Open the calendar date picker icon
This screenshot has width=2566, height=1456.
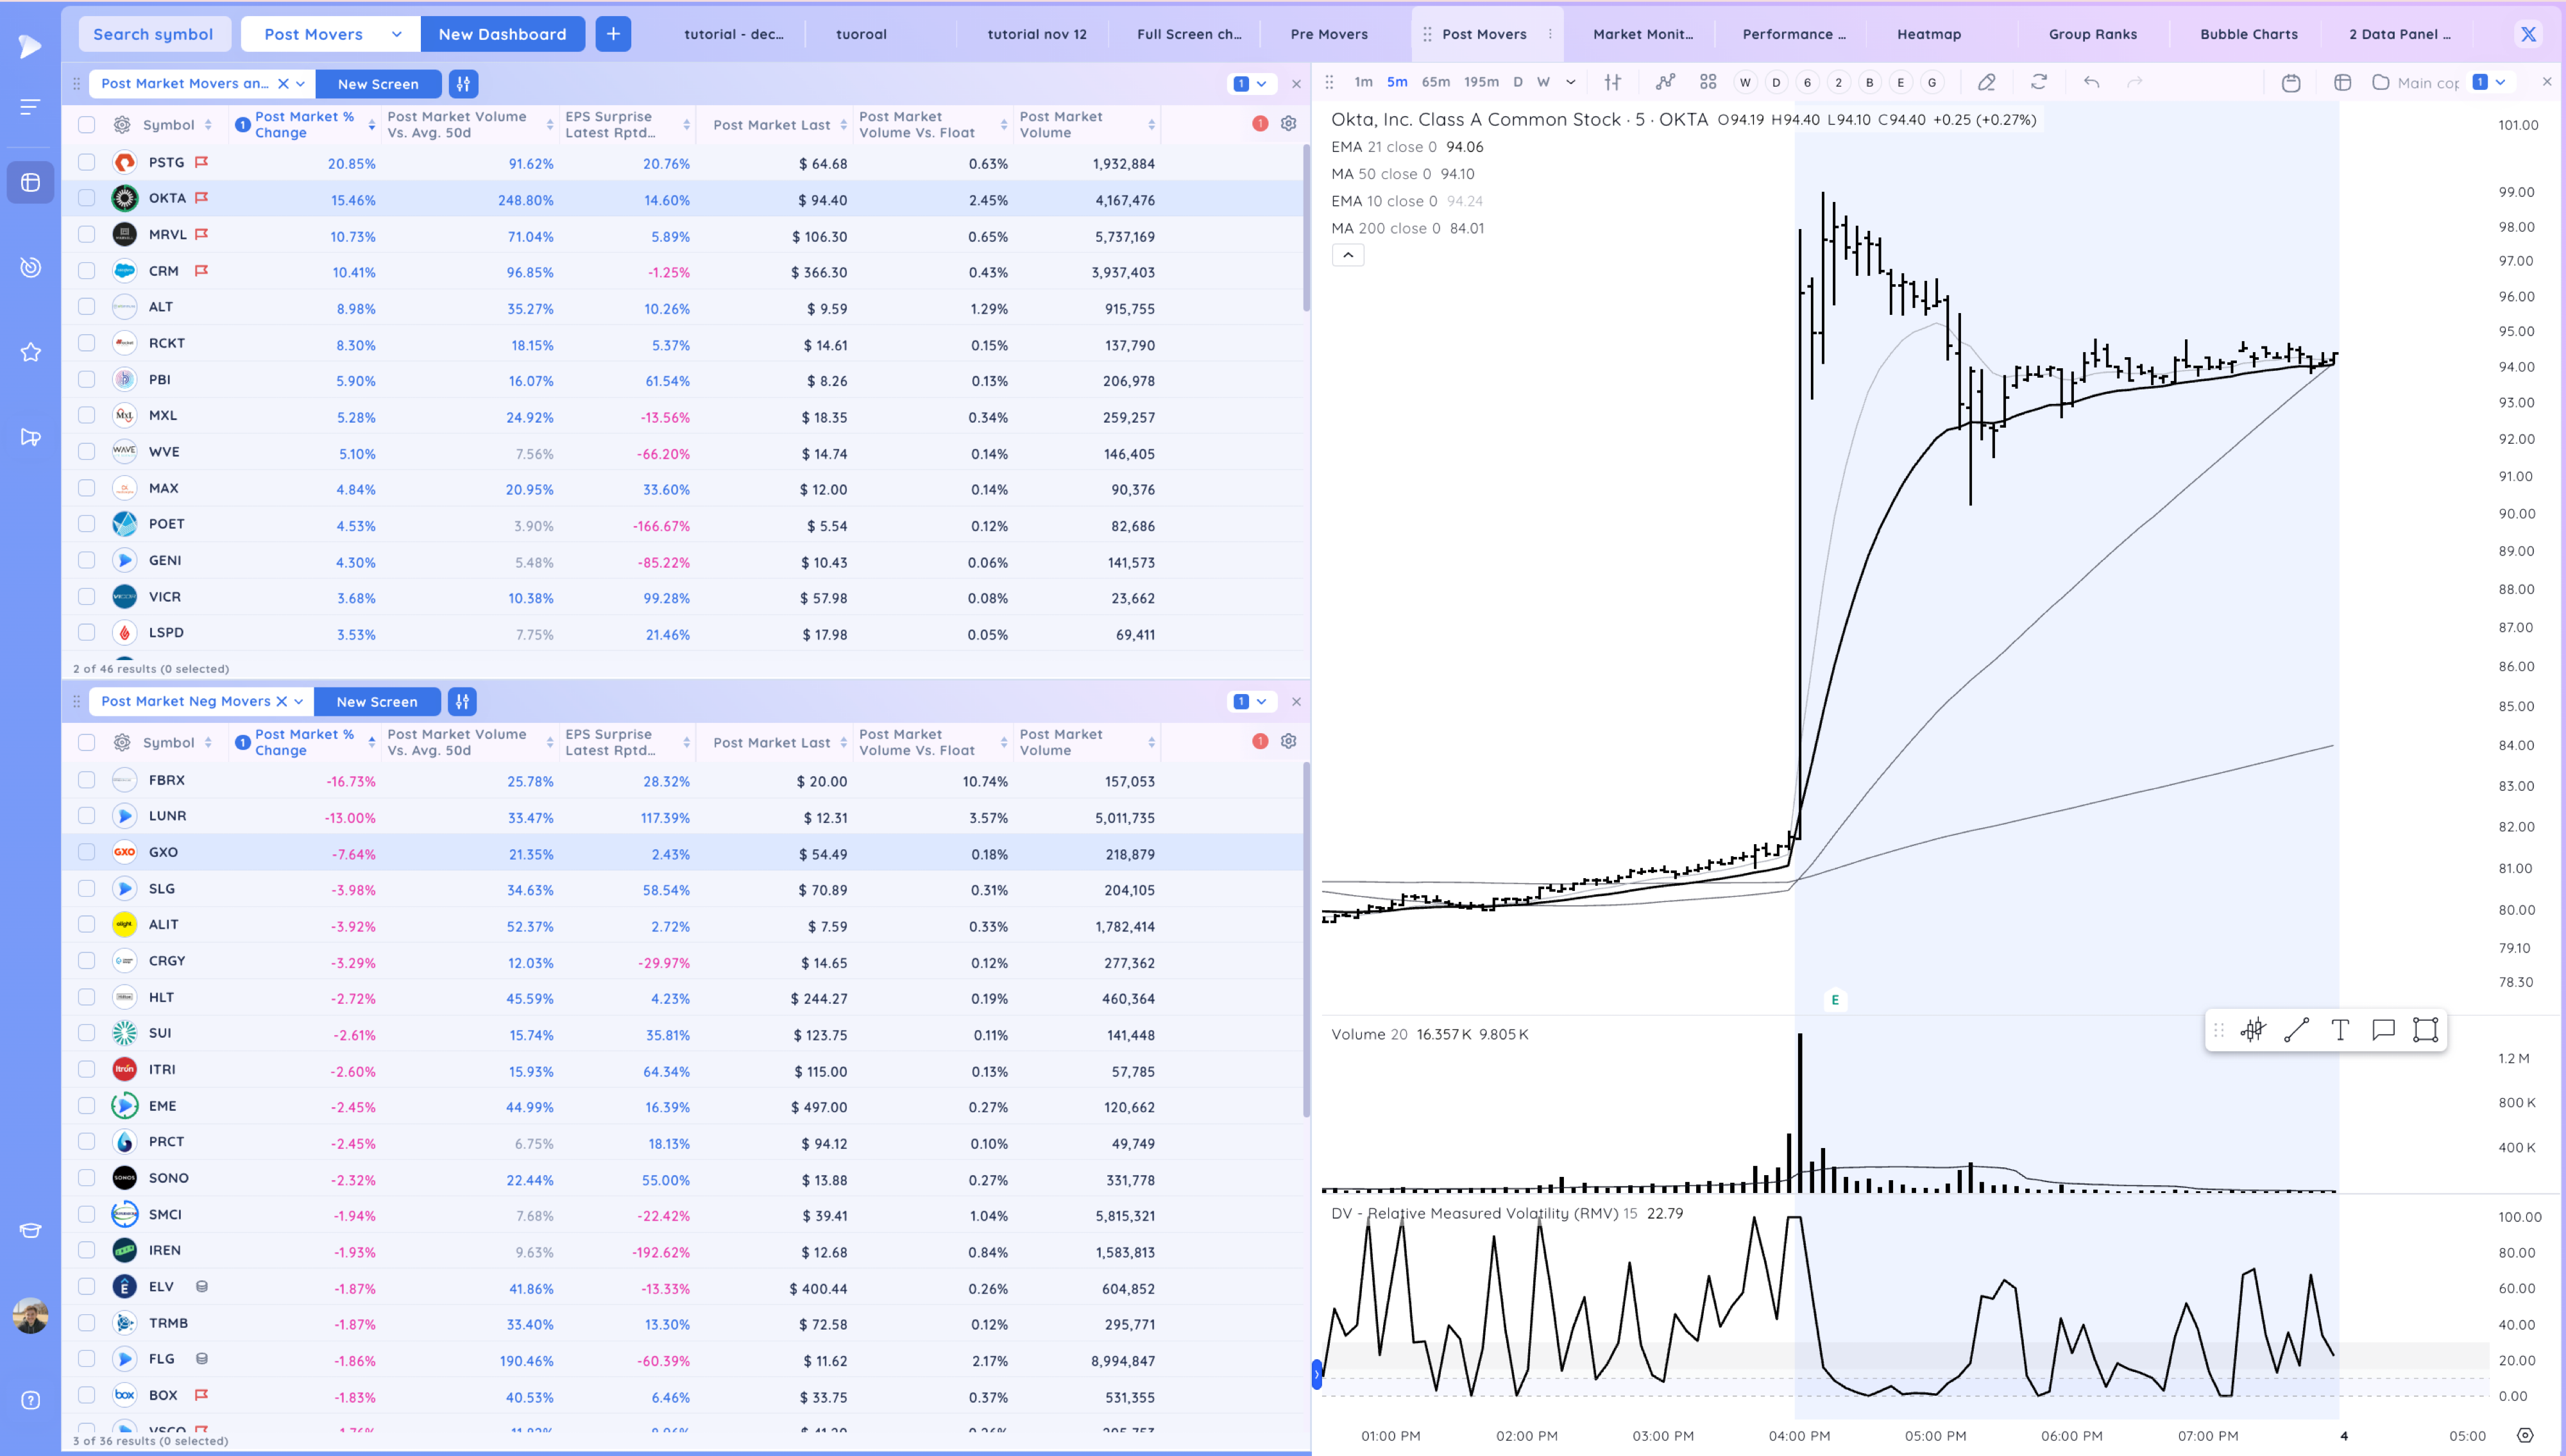(x=2291, y=83)
